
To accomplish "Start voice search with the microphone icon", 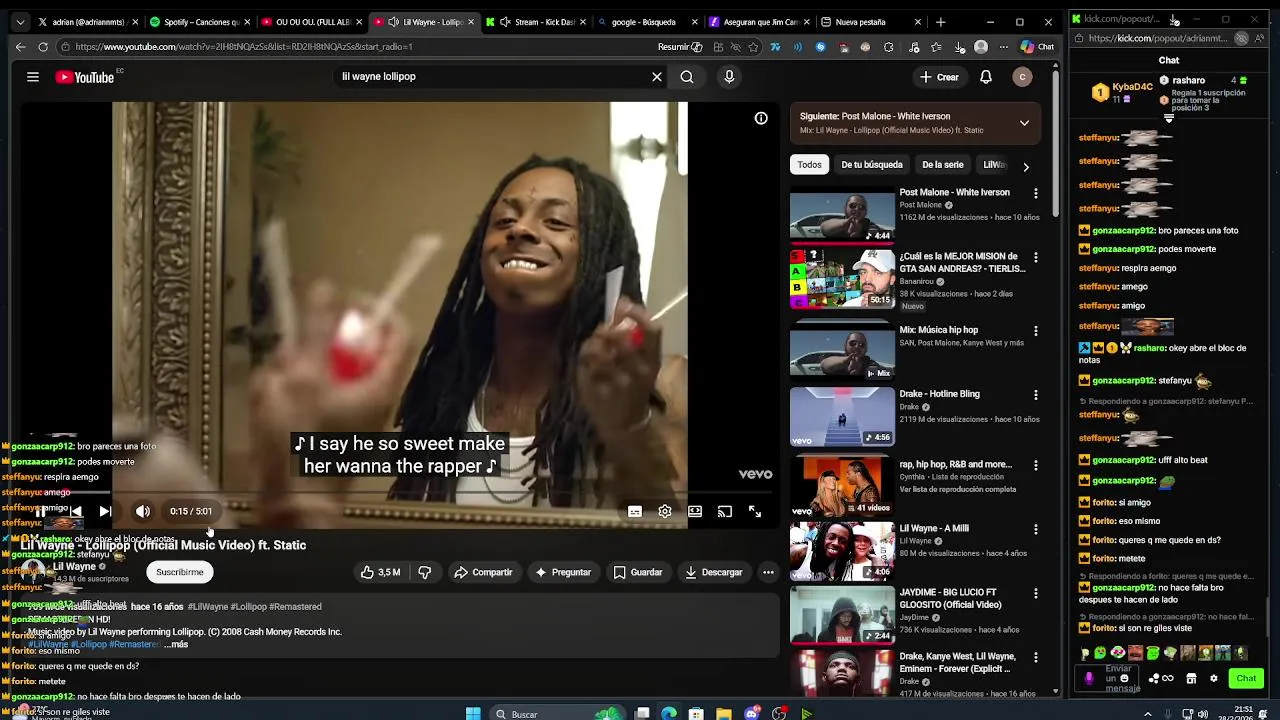I will tap(729, 77).
